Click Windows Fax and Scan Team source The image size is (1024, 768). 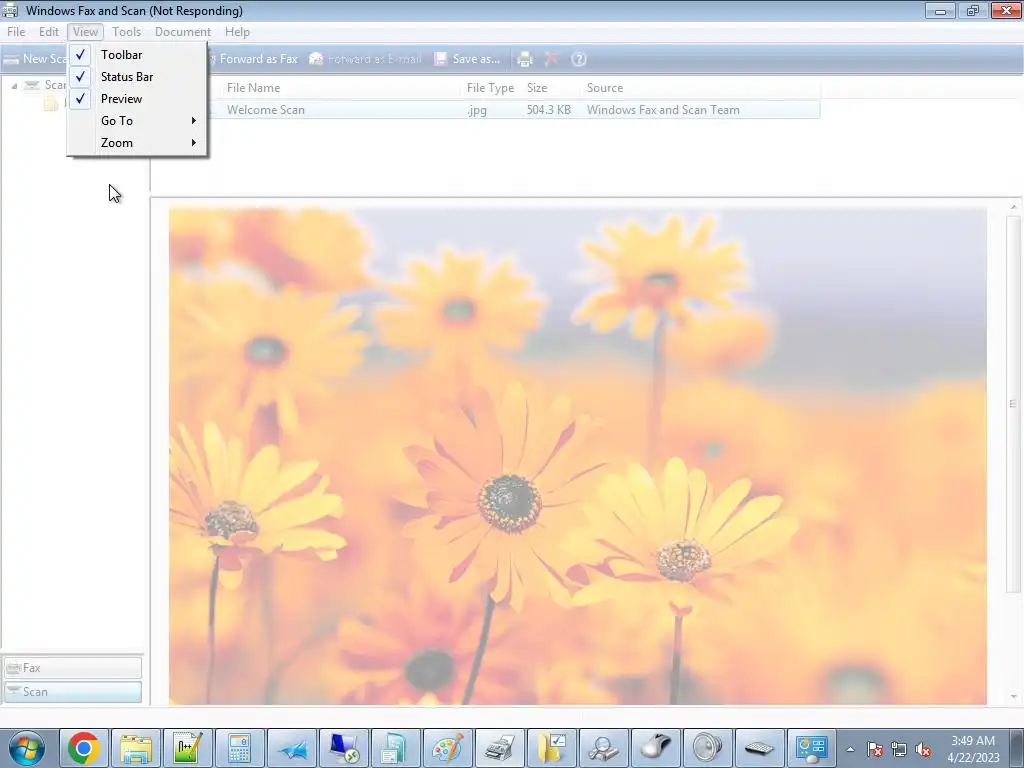(663, 110)
